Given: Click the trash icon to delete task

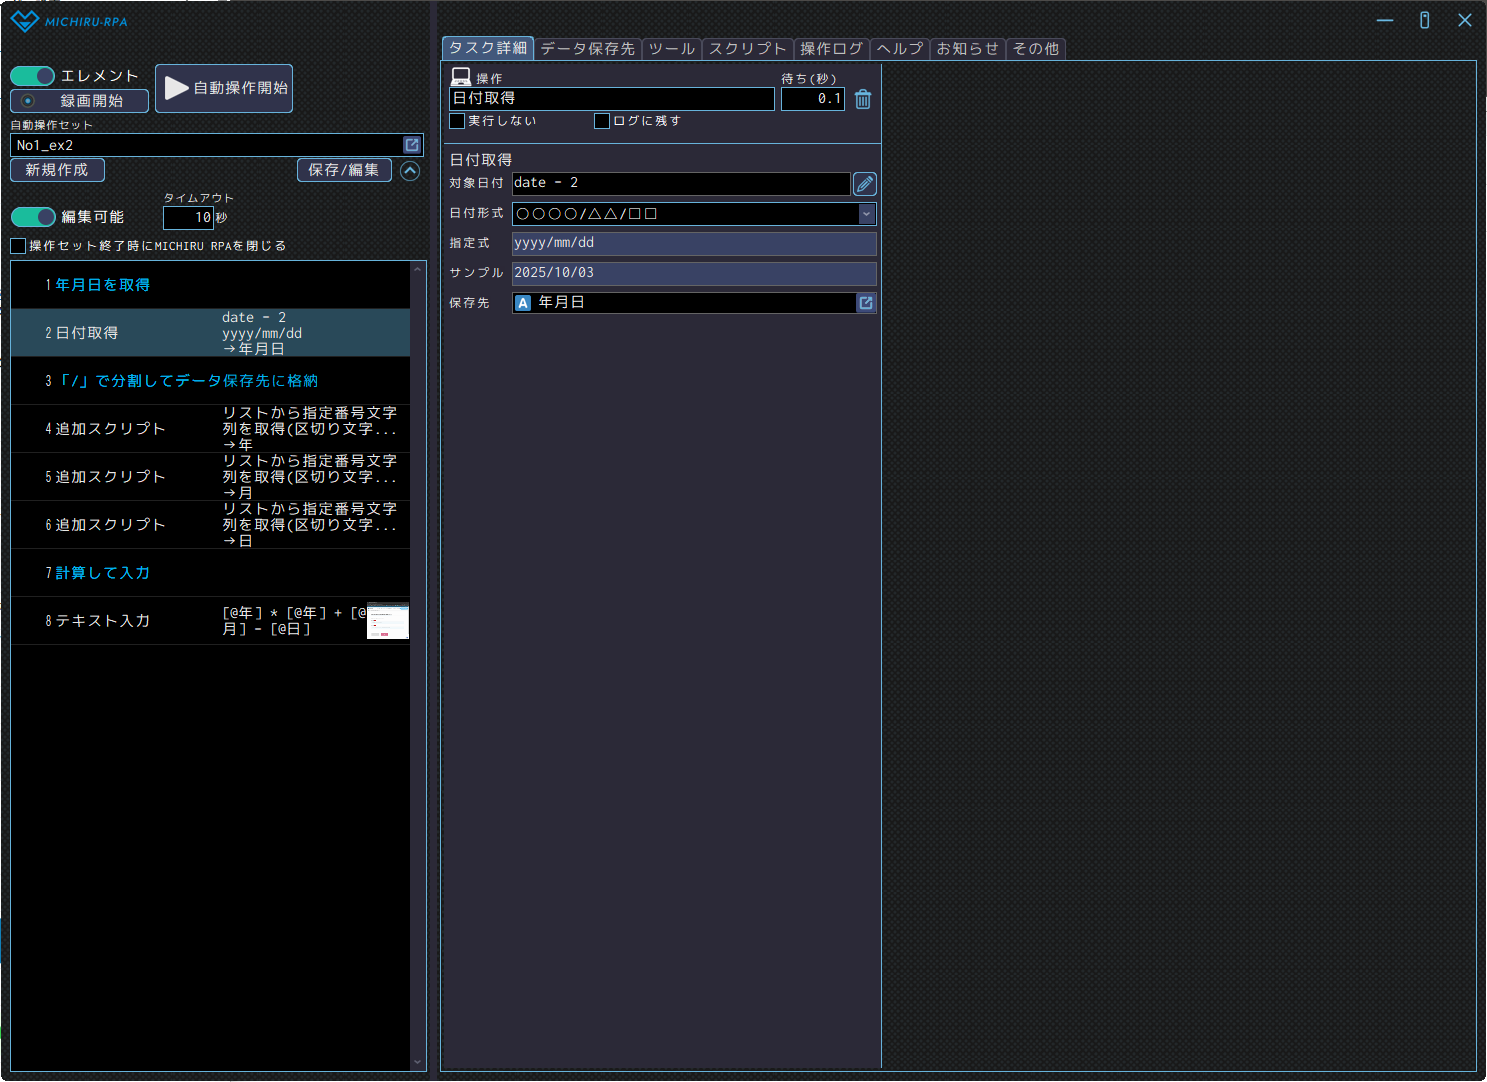Looking at the screenshot, I should click(x=863, y=99).
